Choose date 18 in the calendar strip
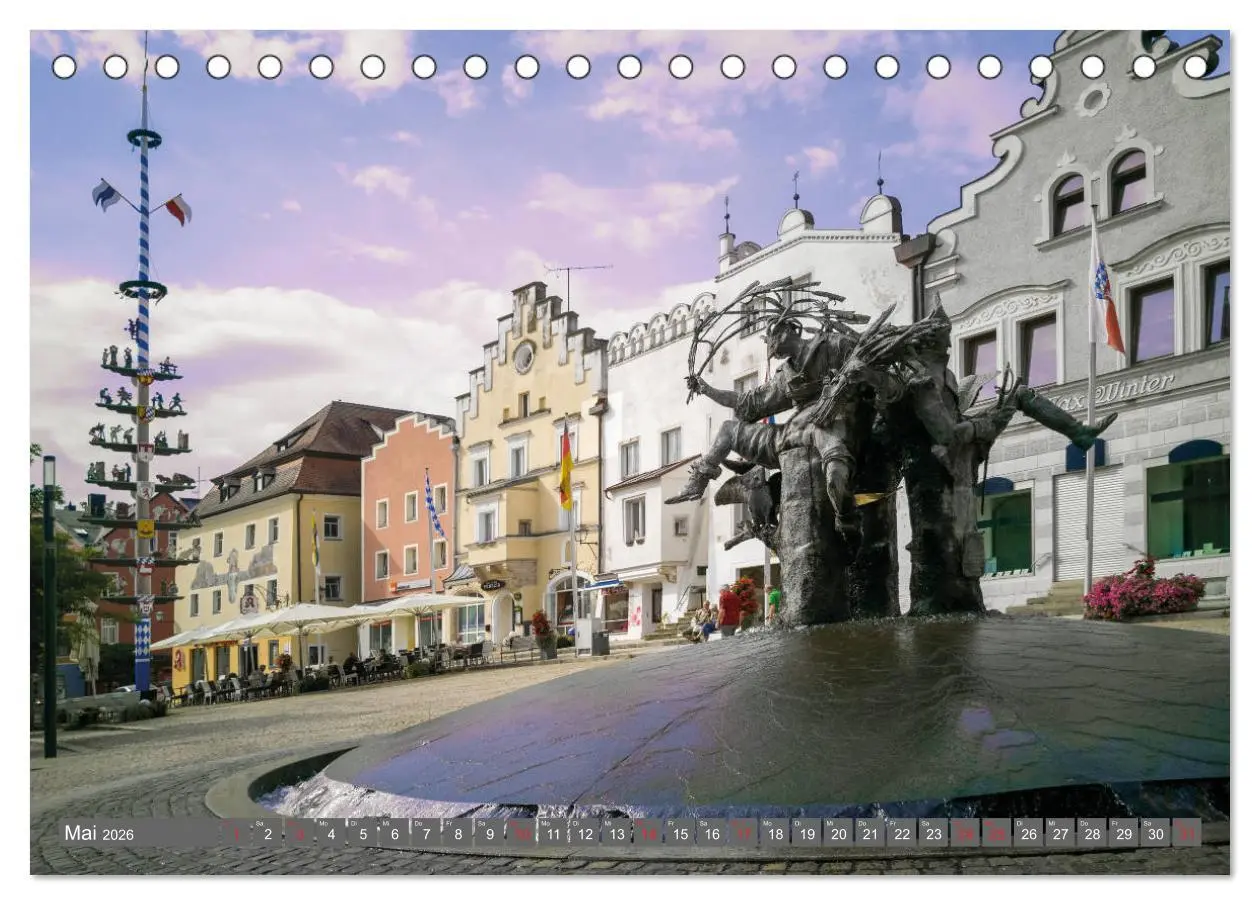 774,832
